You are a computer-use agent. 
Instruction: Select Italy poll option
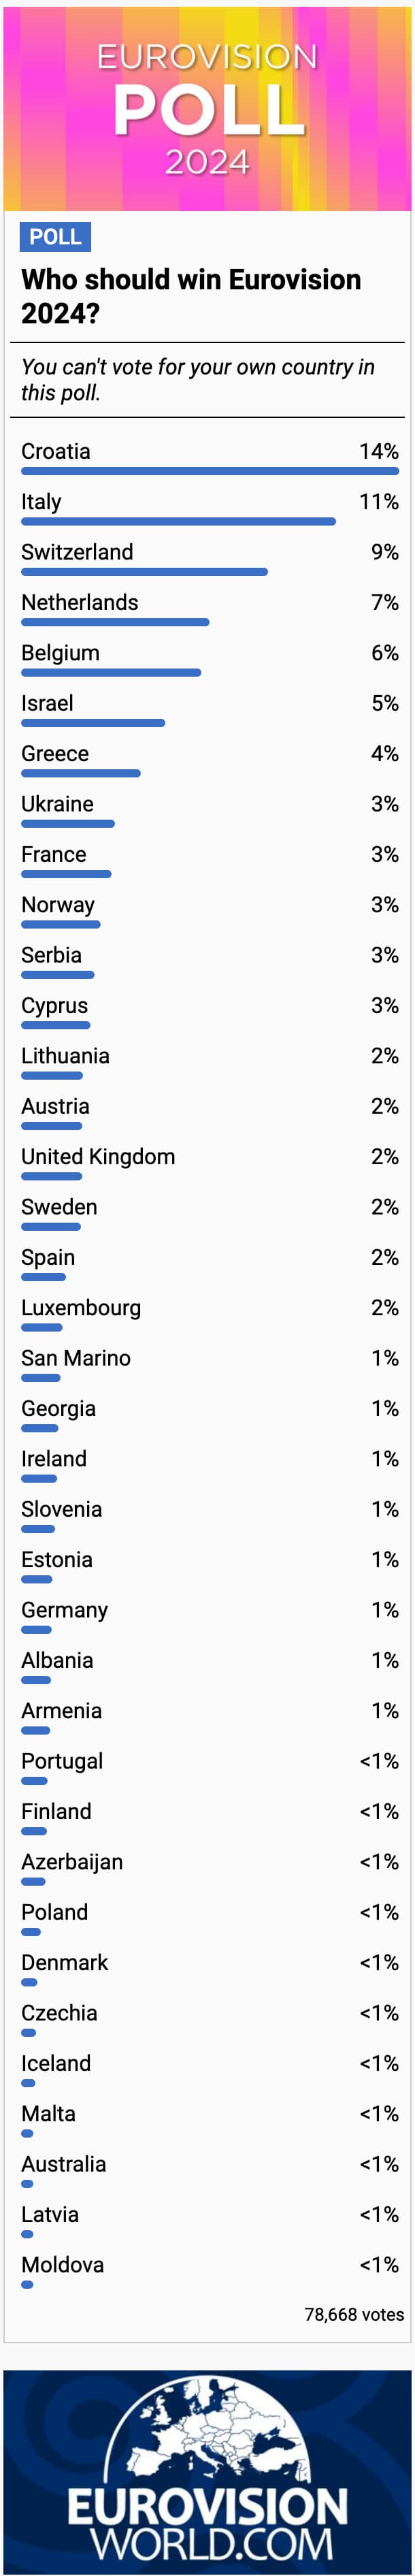[41, 502]
